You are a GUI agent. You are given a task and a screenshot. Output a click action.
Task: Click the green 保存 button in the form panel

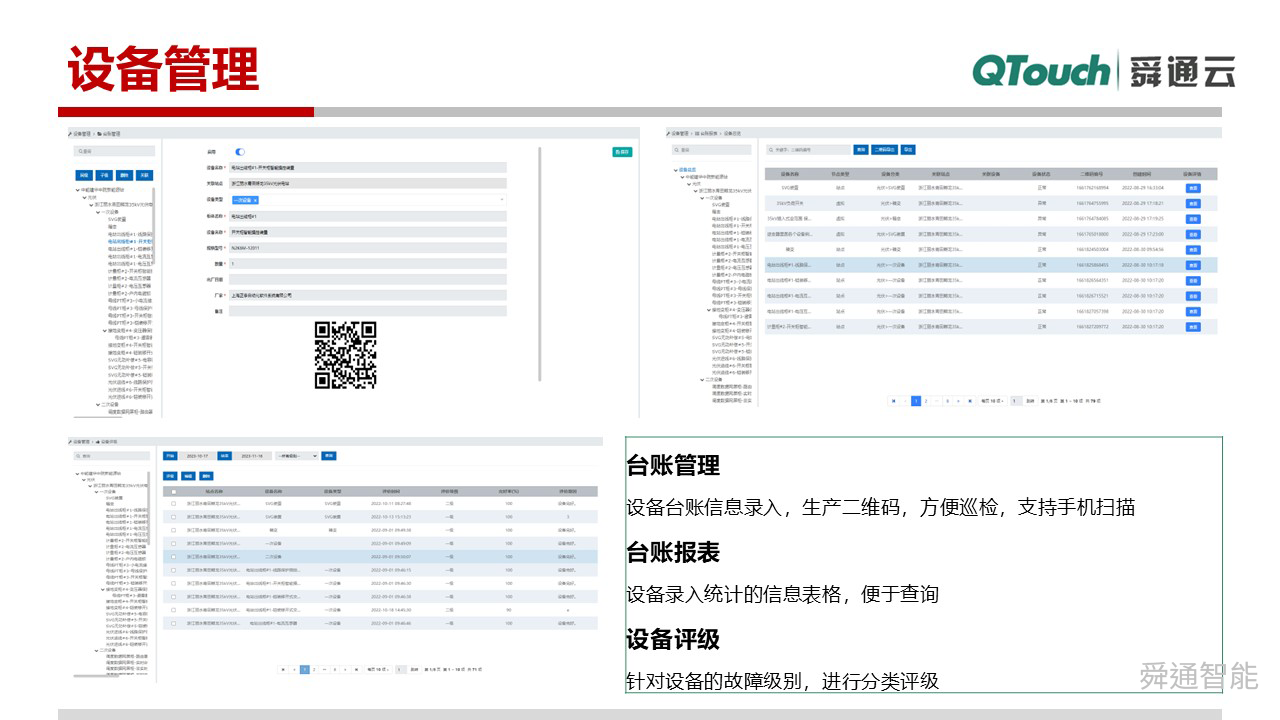point(622,152)
